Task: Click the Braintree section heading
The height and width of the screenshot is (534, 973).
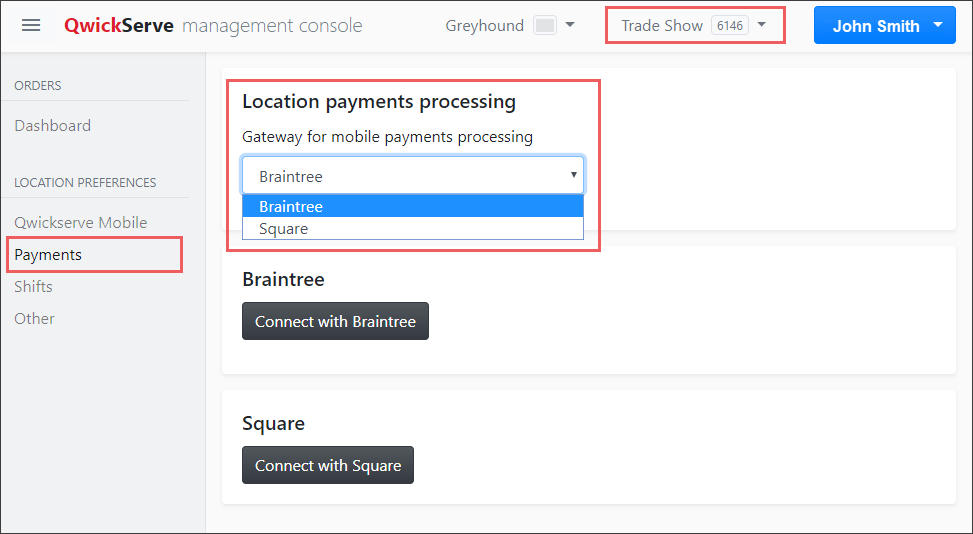Action: point(283,279)
